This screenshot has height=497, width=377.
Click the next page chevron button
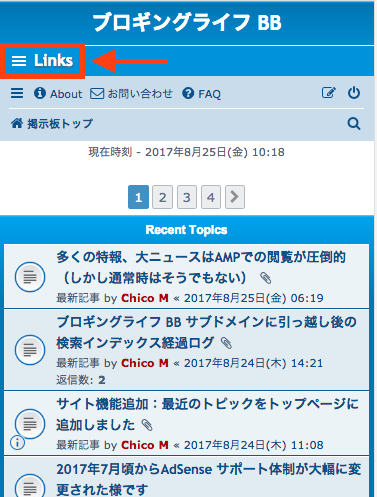[235, 197]
